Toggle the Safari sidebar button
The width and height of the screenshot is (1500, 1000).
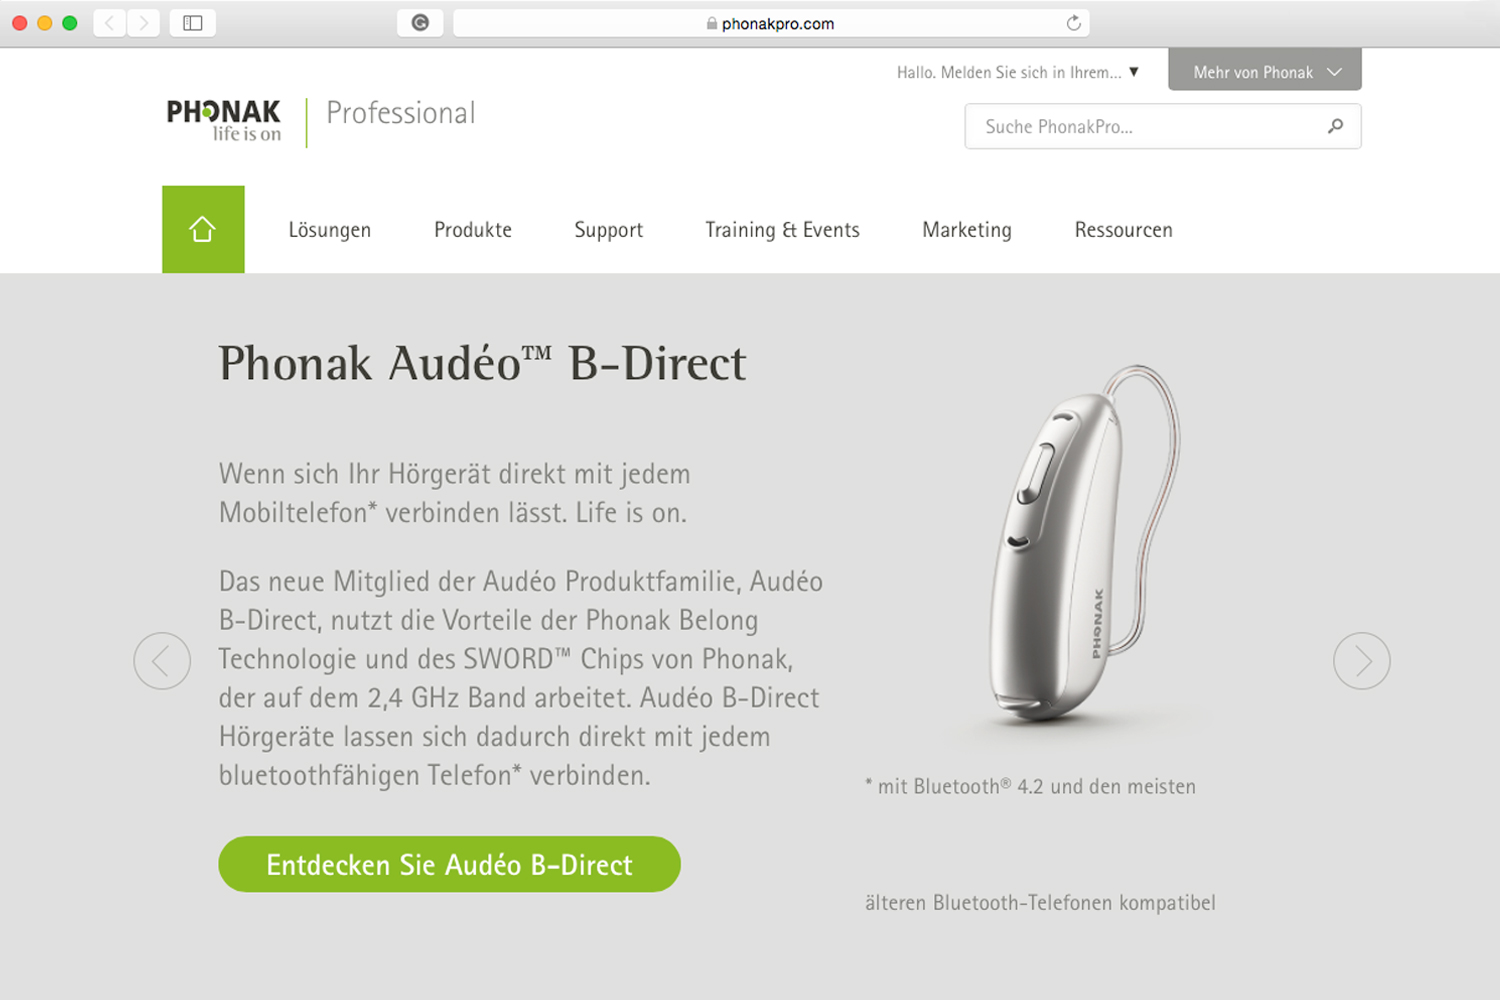[x=193, y=23]
